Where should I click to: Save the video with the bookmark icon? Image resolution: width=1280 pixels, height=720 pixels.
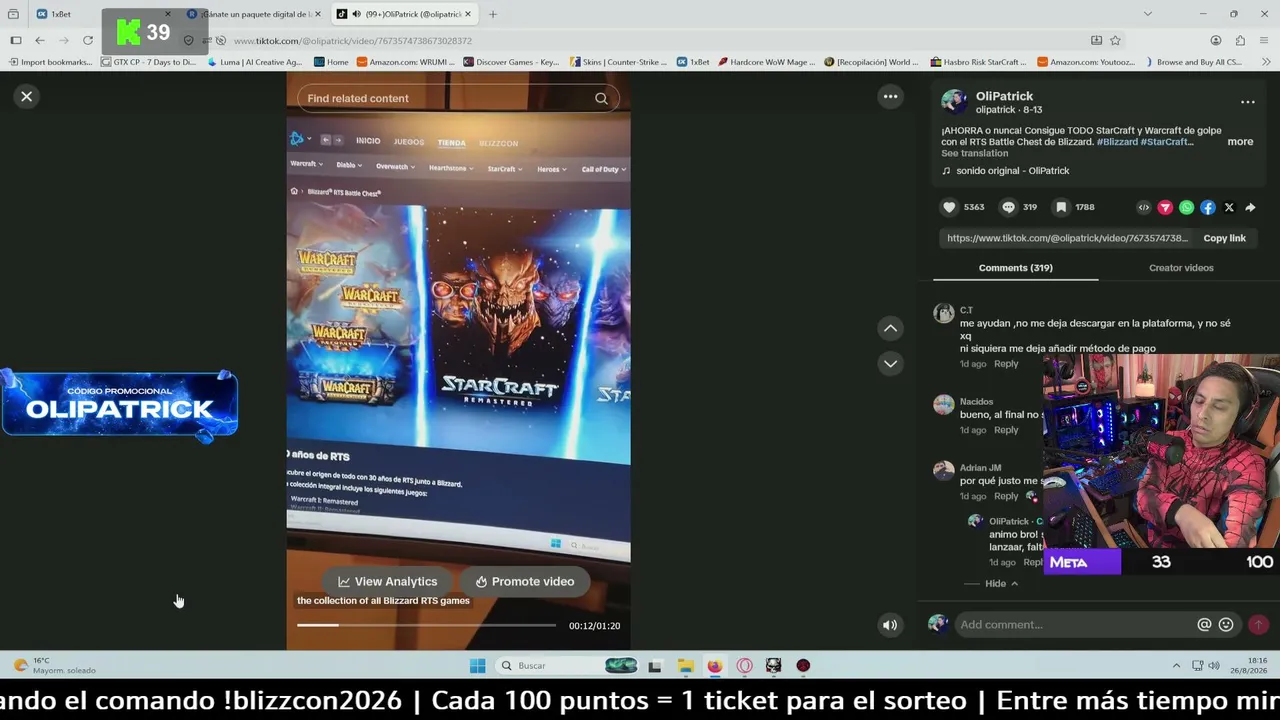pos(1061,207)
